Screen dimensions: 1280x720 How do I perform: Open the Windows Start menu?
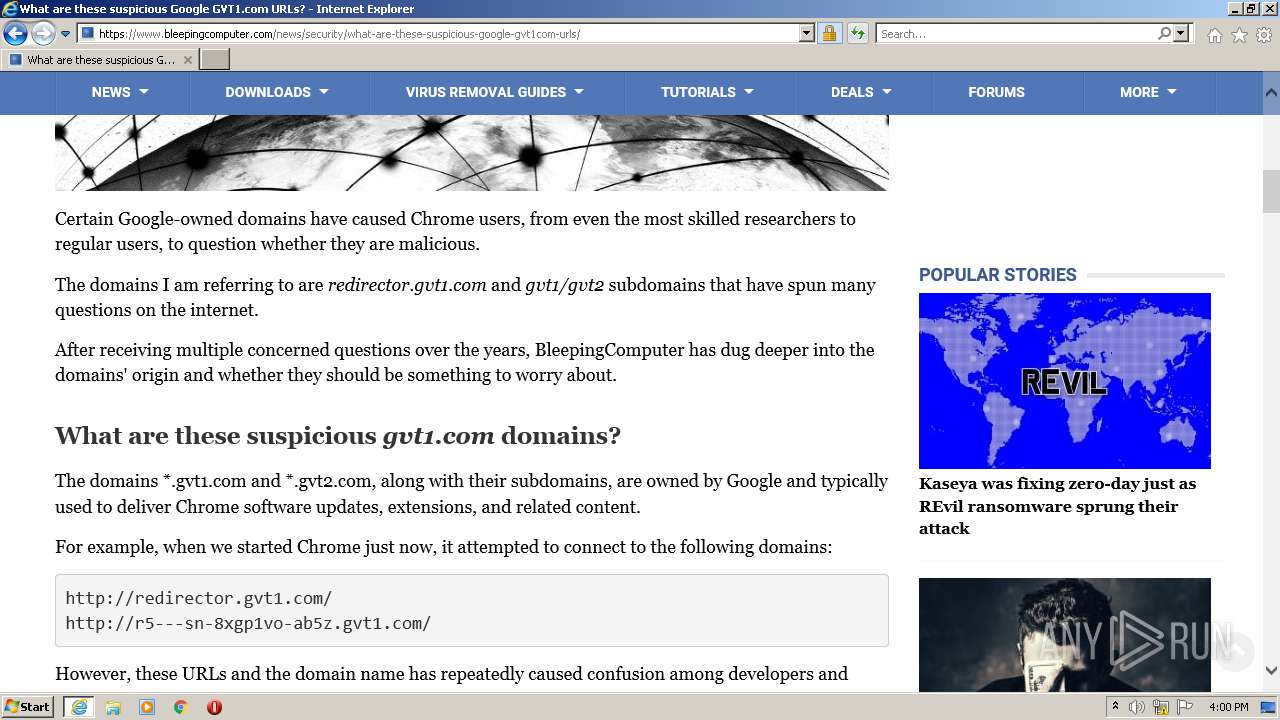click(x=28, y=707)
